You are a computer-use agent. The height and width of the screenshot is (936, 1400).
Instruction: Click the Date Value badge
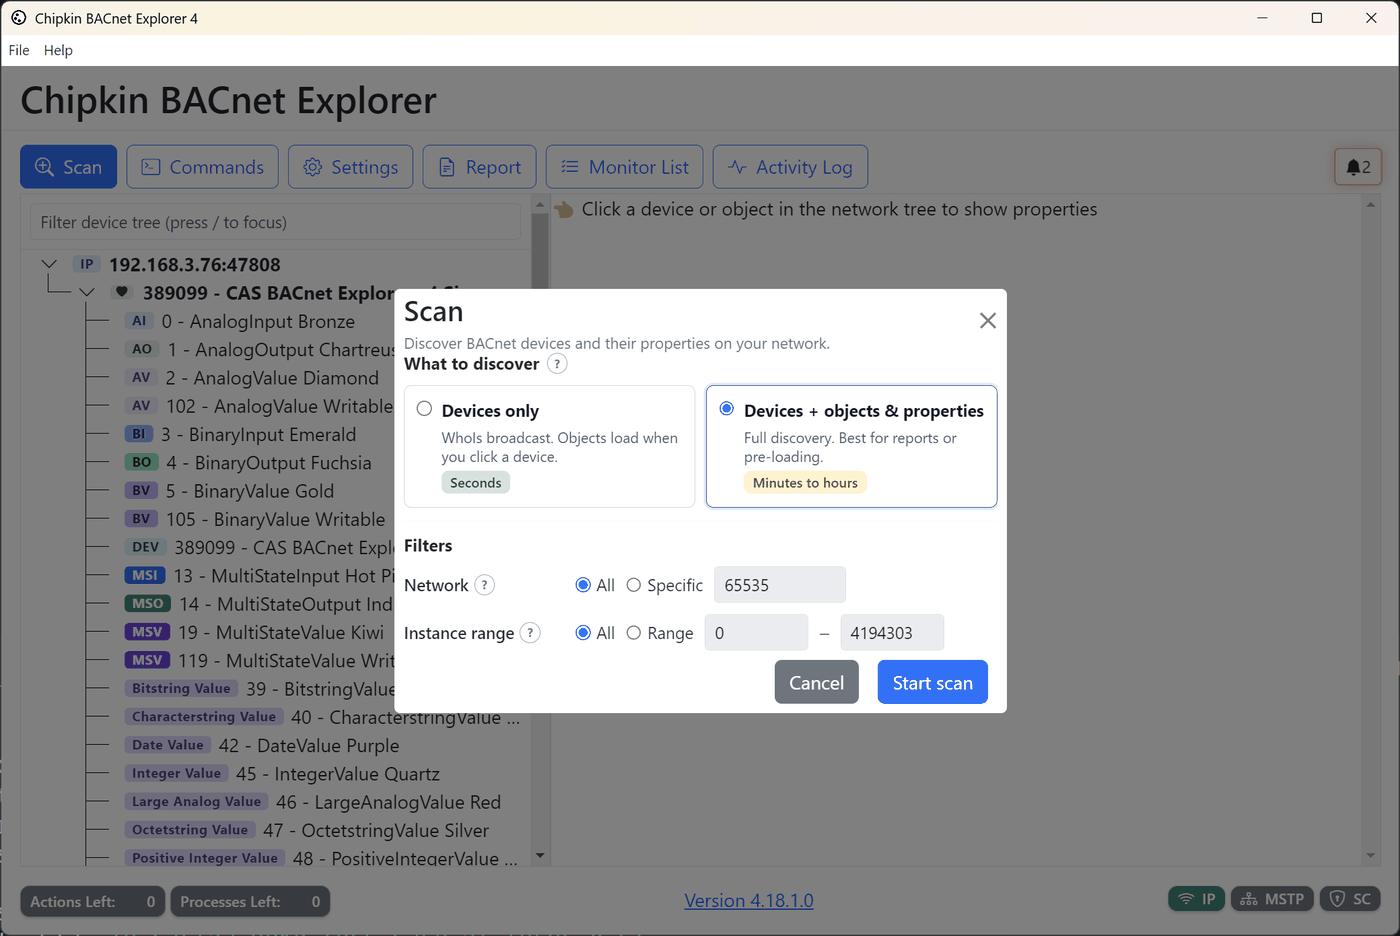point(168,745)
